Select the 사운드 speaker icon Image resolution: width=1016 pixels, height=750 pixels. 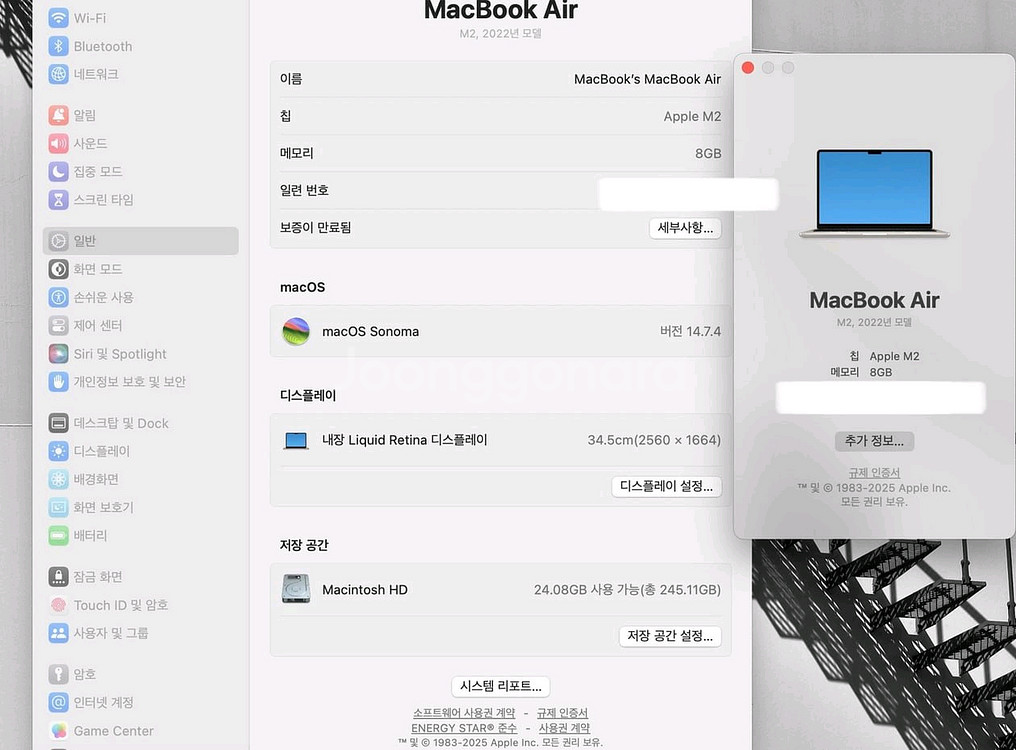point(58,143)
